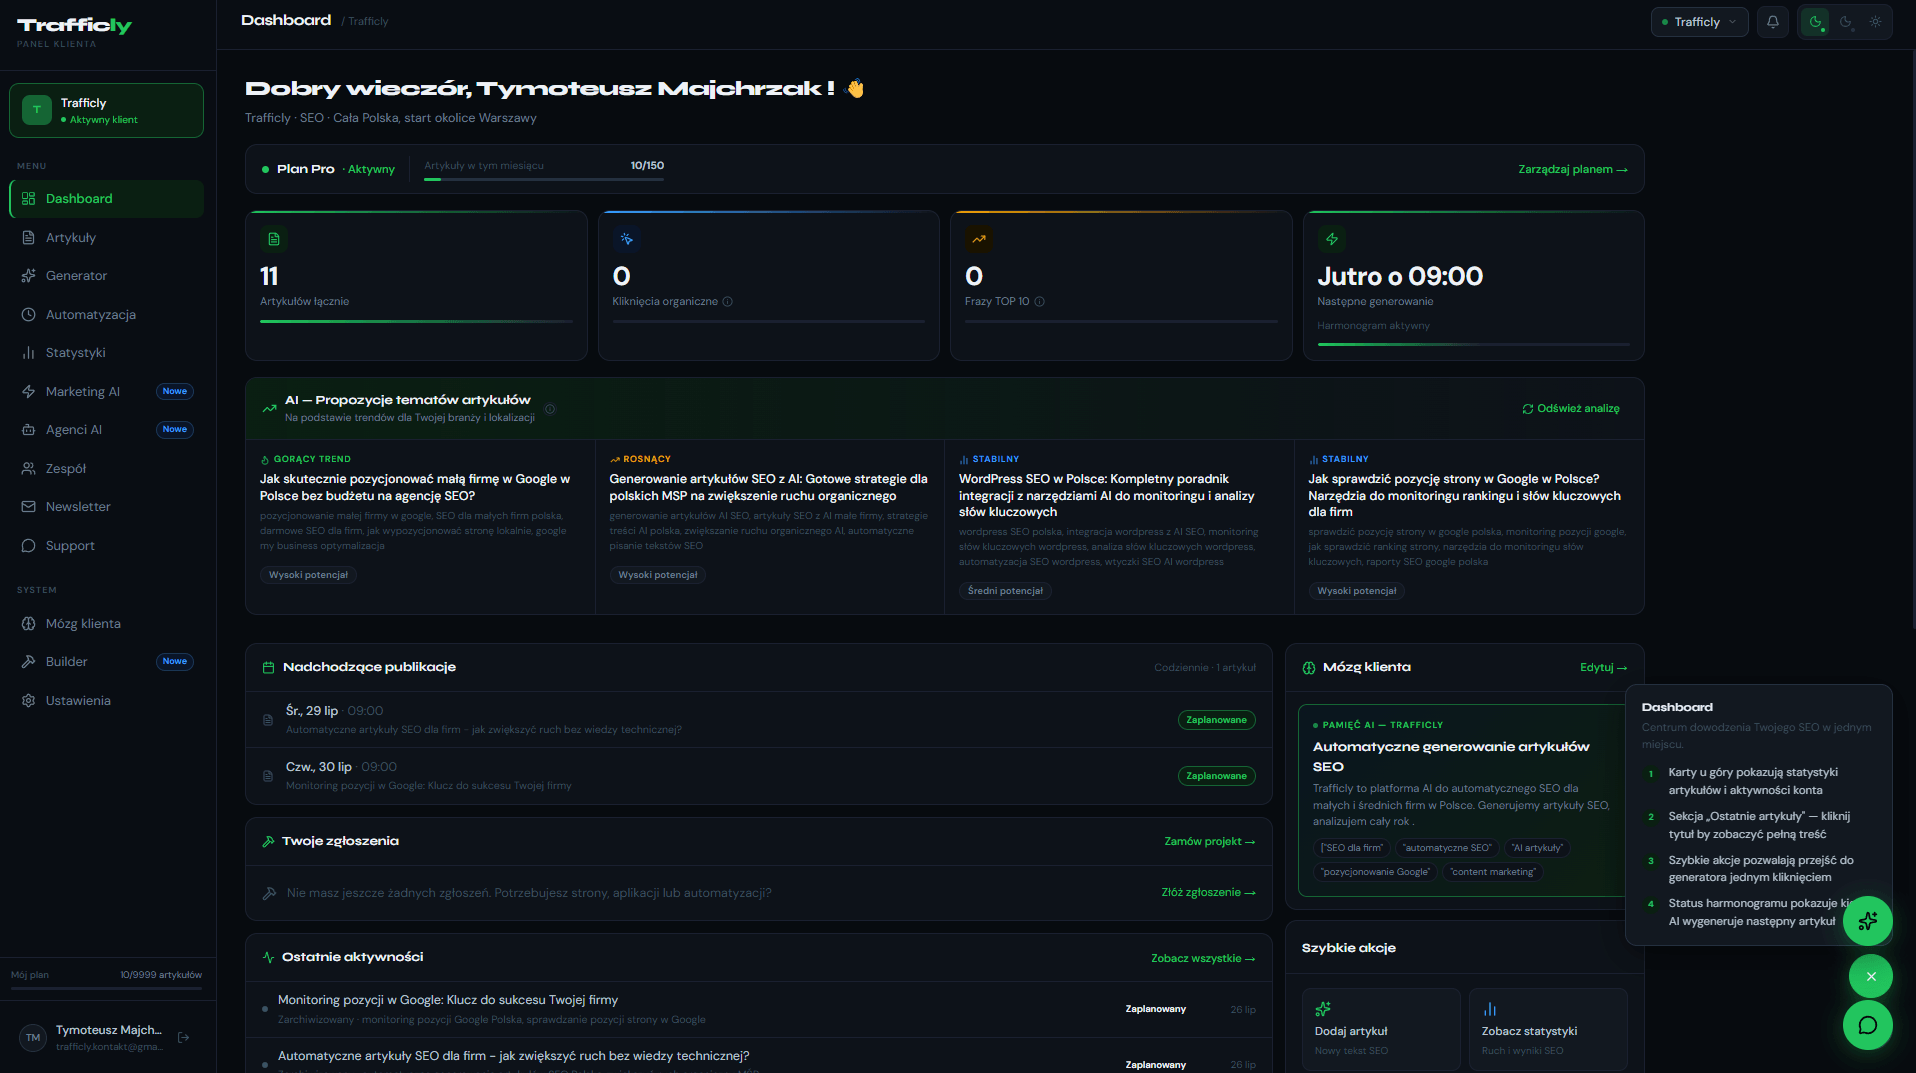Click the Mój plan progress bar in sidebar
The height and width of the screenshot is (1073, 1916).
coord(106,989)
